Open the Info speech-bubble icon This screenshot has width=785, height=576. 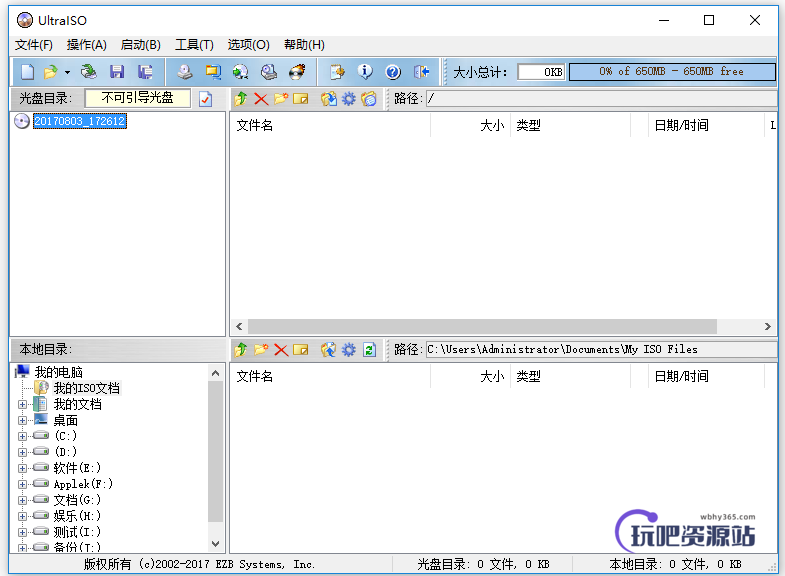pyautogui.click(x=365, y=72)
